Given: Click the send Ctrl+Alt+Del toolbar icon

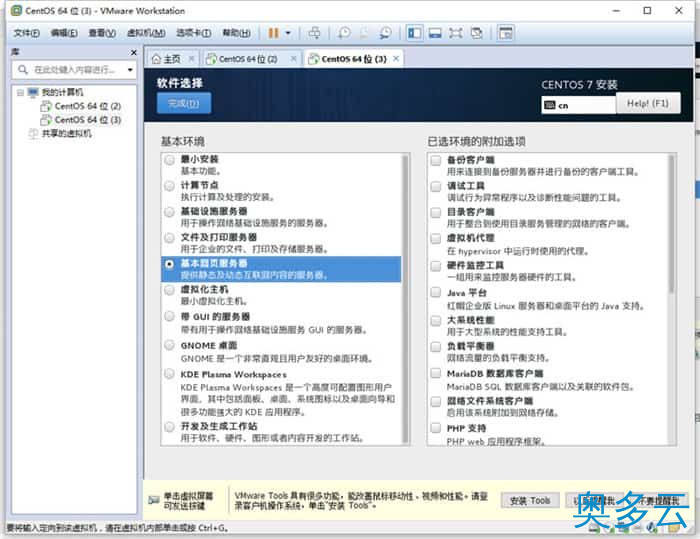Looking at the screenshot, I should click(x=314, y=33).
